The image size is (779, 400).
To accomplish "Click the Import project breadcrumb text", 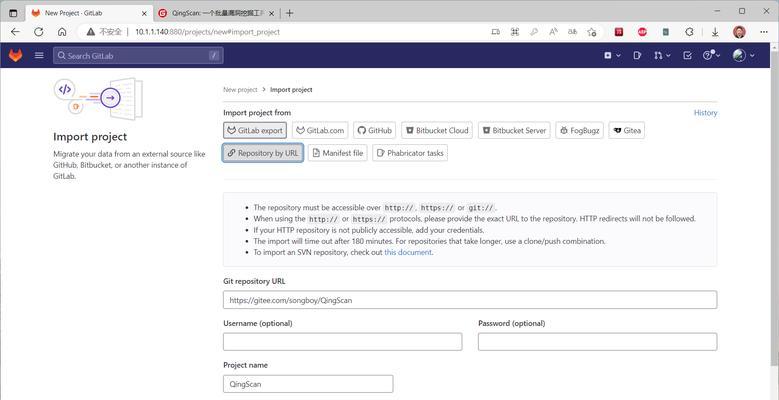I will pyautogui.click(x=291, y=90).
